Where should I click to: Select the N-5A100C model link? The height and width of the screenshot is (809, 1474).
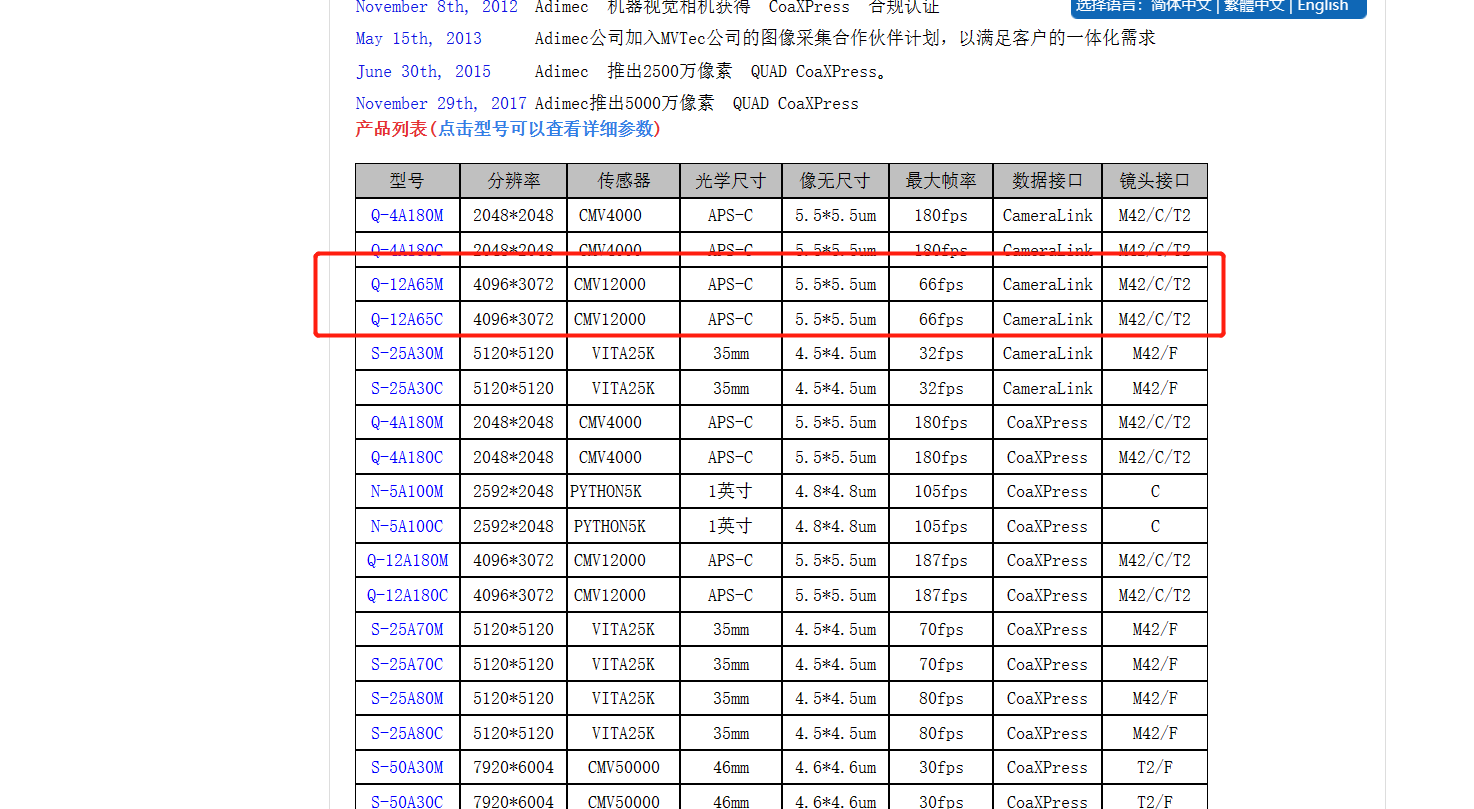[407, 527]
